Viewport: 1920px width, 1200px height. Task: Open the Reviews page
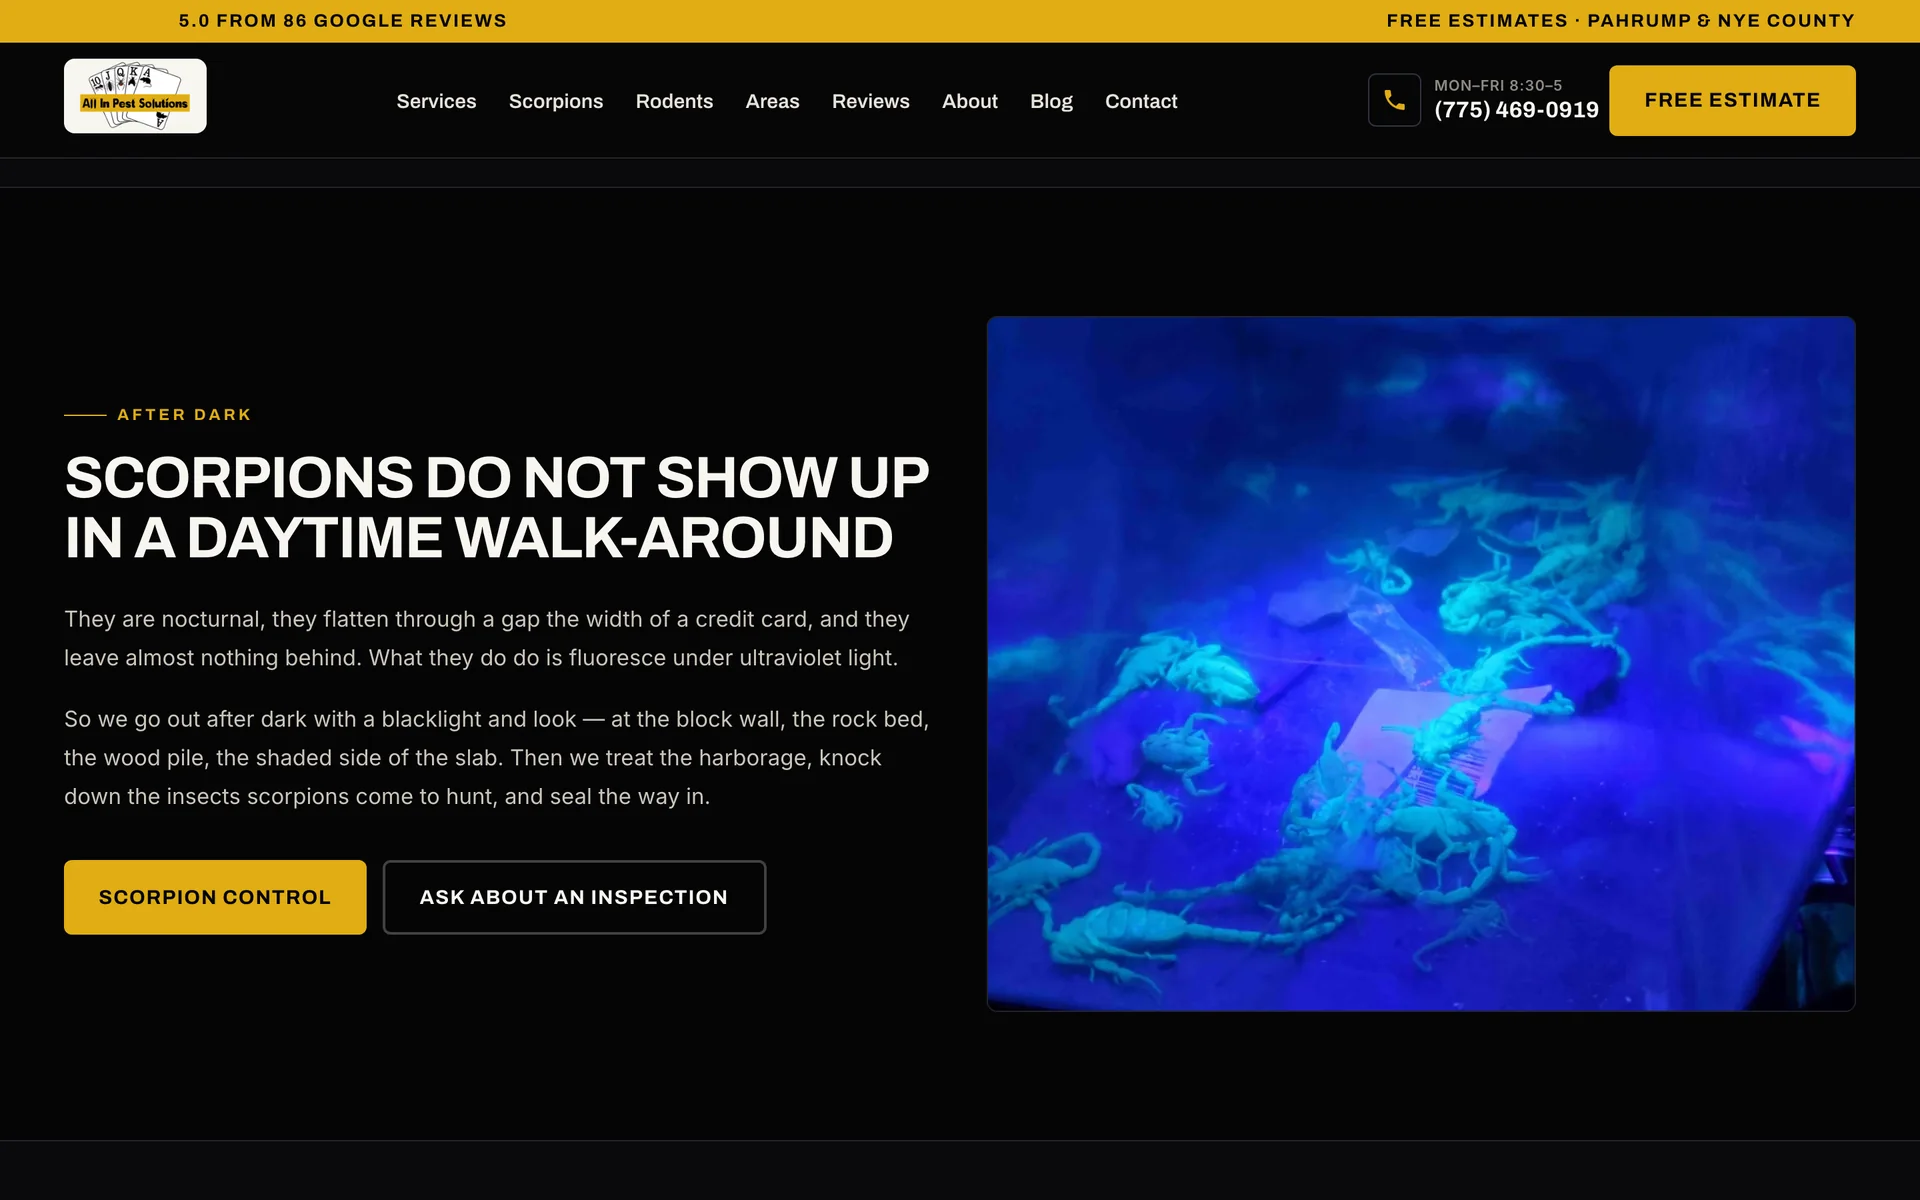[x=870, y=101]
